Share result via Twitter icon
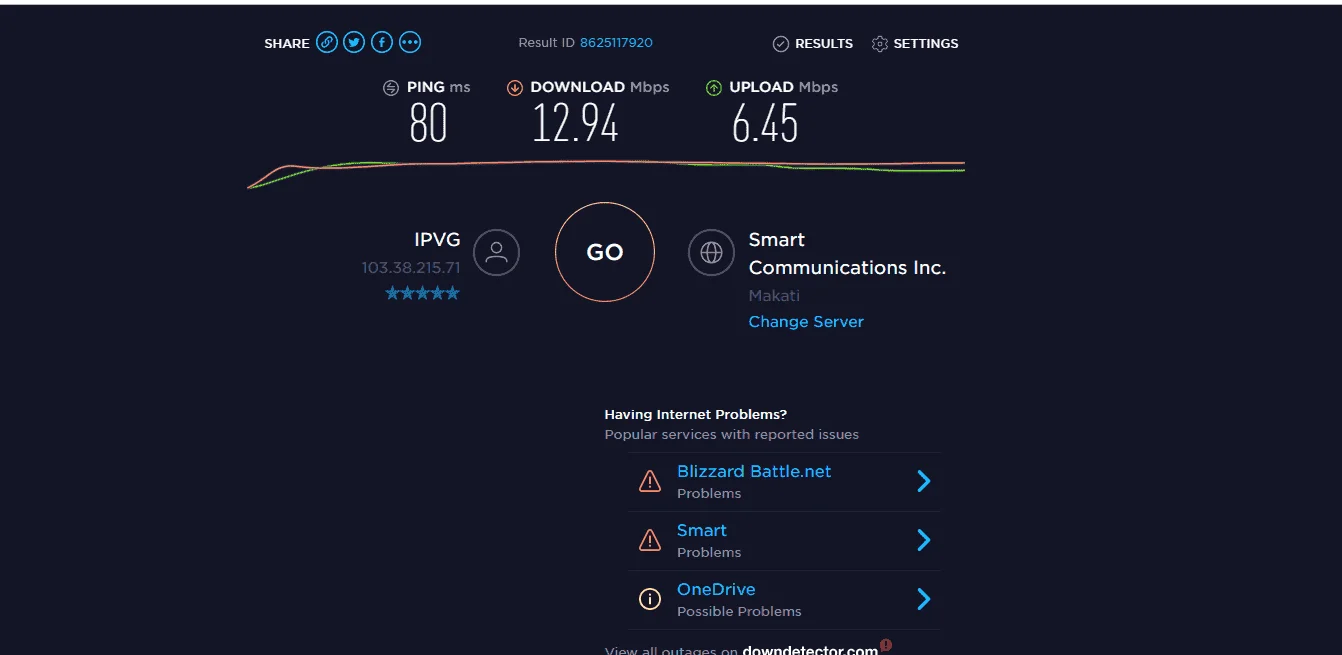The image size is (1342, 655). tap(354, 42)
